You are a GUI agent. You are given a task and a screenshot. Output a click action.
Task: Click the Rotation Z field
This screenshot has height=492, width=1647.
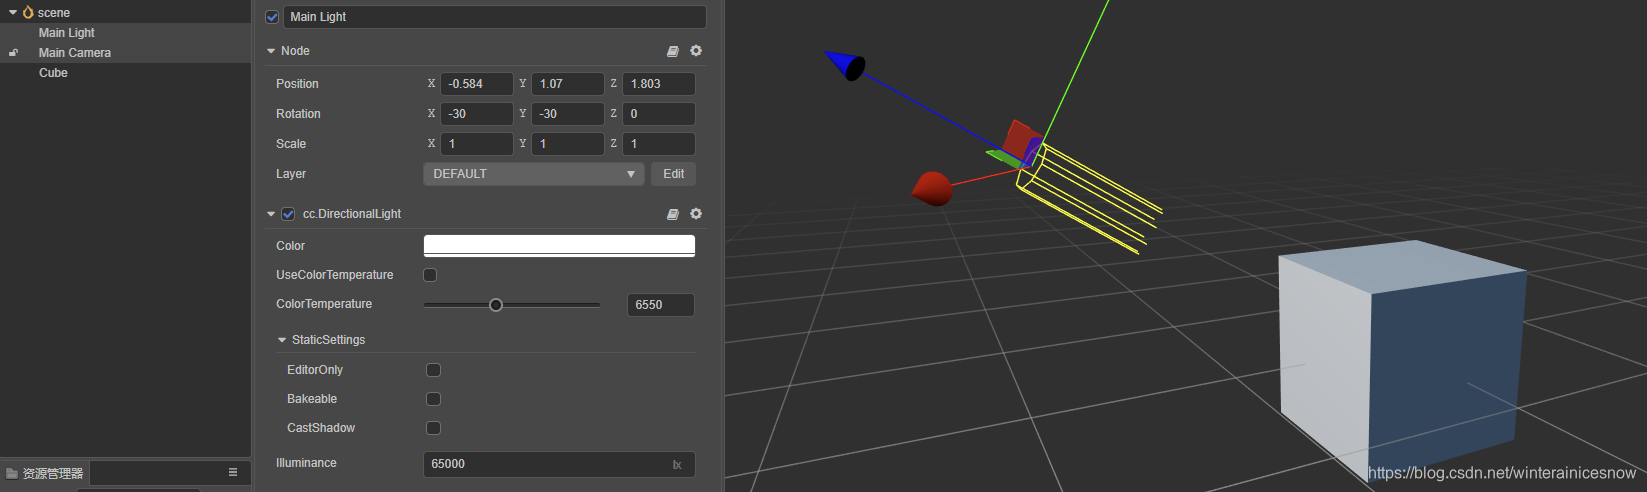[x=659, y=114]
